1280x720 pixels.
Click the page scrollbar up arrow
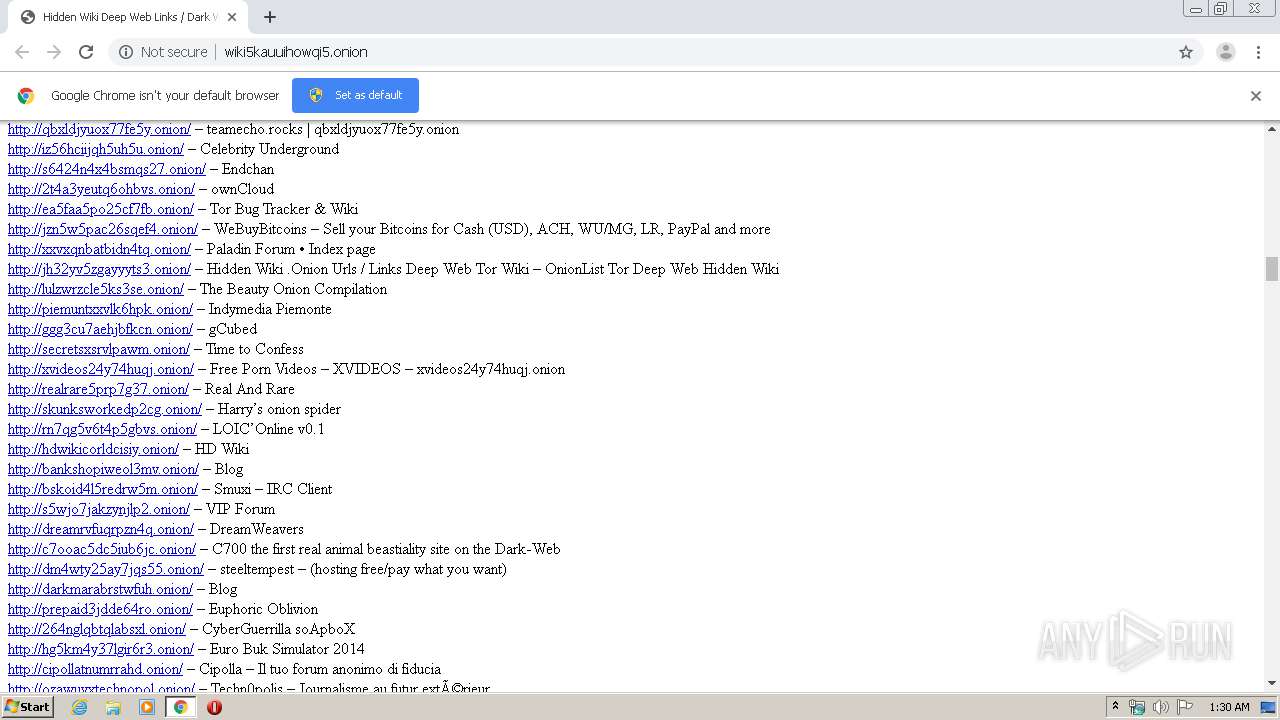pos(1272,129)
